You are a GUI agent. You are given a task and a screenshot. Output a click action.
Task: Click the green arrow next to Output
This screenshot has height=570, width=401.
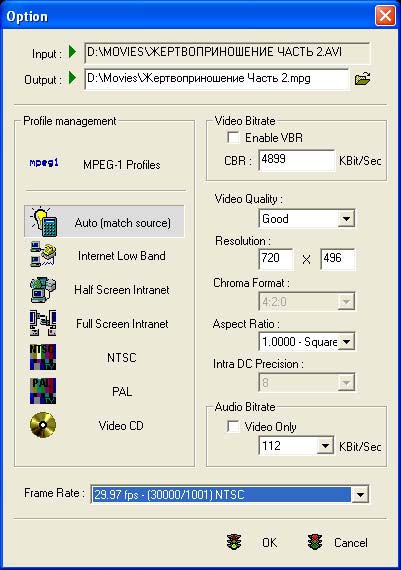point(72,77)
